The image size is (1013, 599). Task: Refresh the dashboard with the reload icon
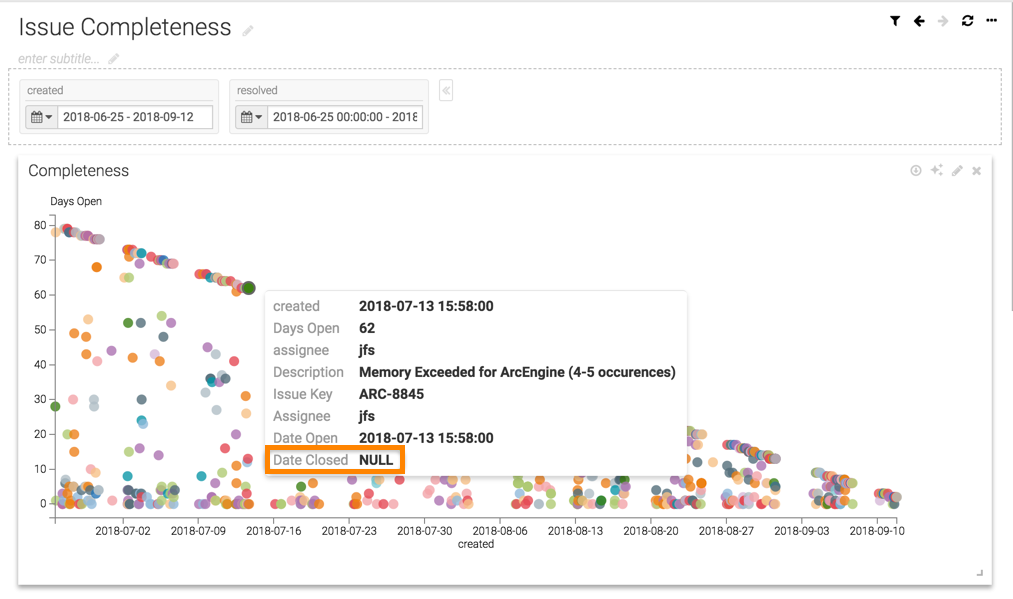pos(967,21)
